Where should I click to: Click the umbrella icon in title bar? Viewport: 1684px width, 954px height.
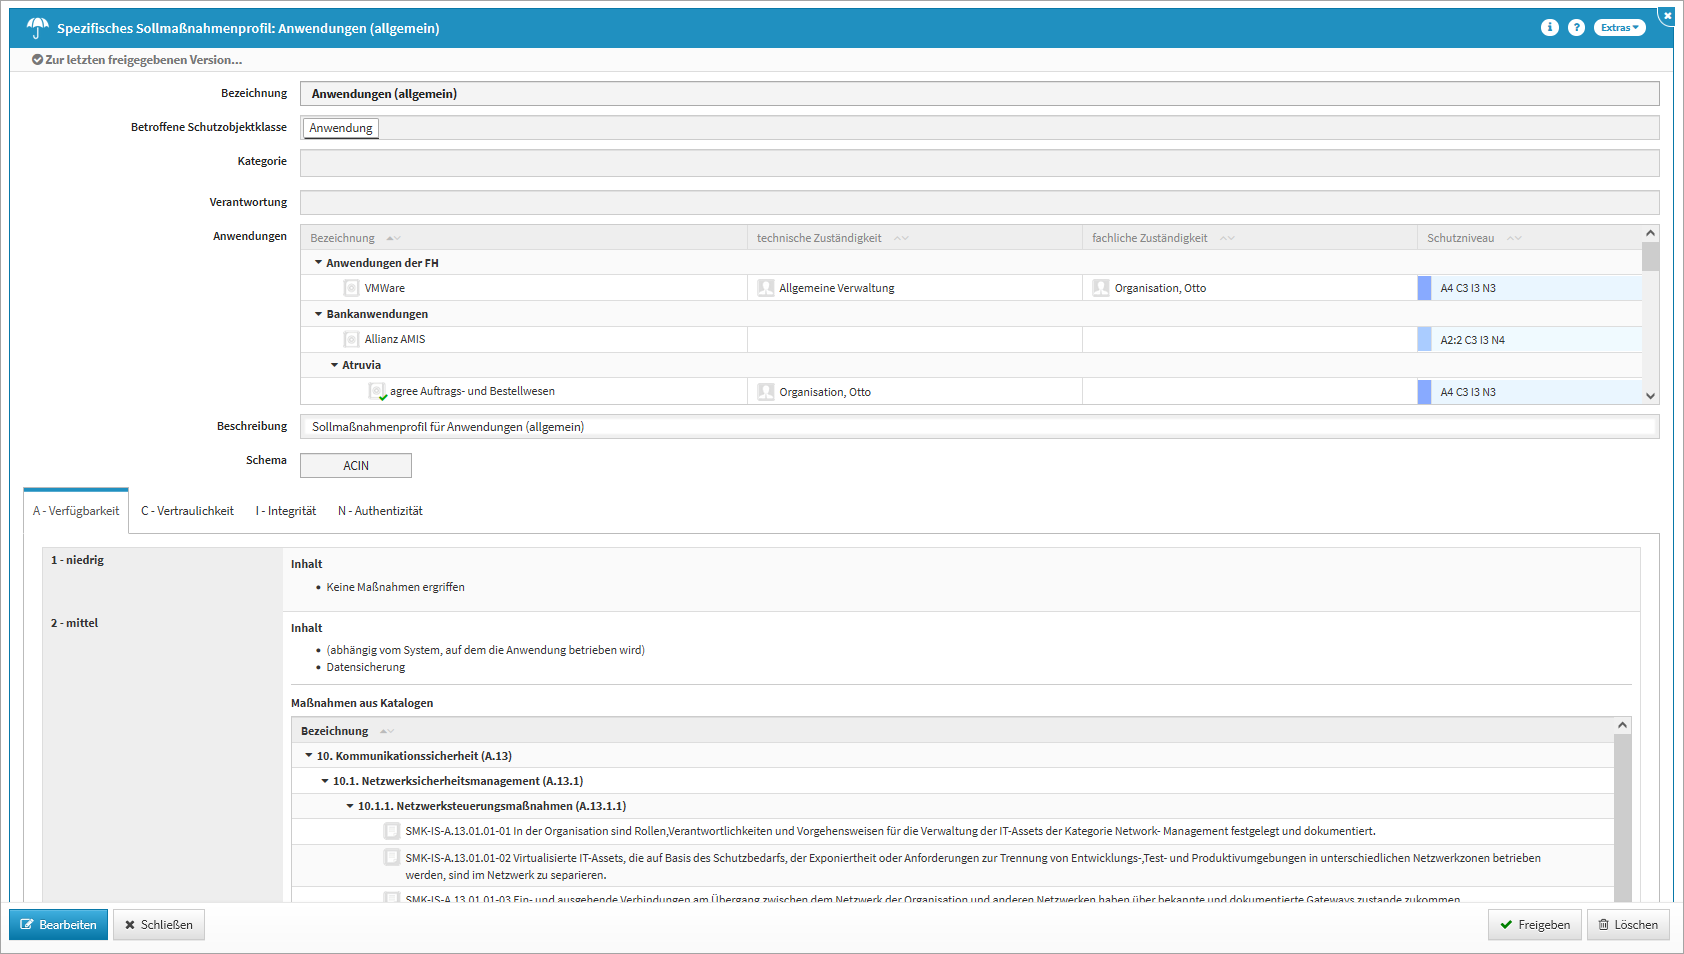(x=37, y=28)
